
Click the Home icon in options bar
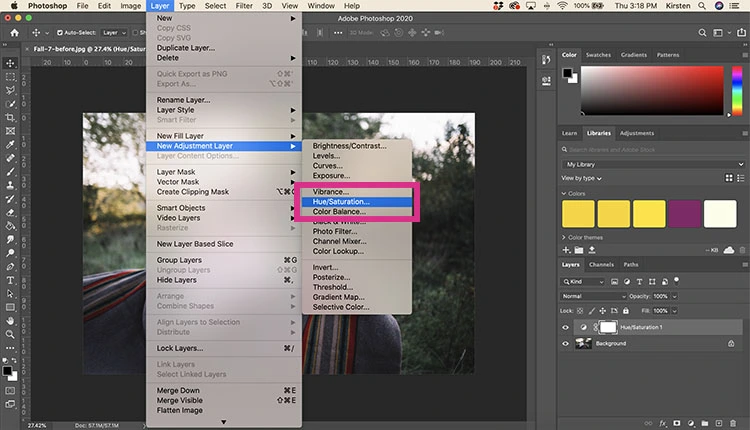(15, 33)
